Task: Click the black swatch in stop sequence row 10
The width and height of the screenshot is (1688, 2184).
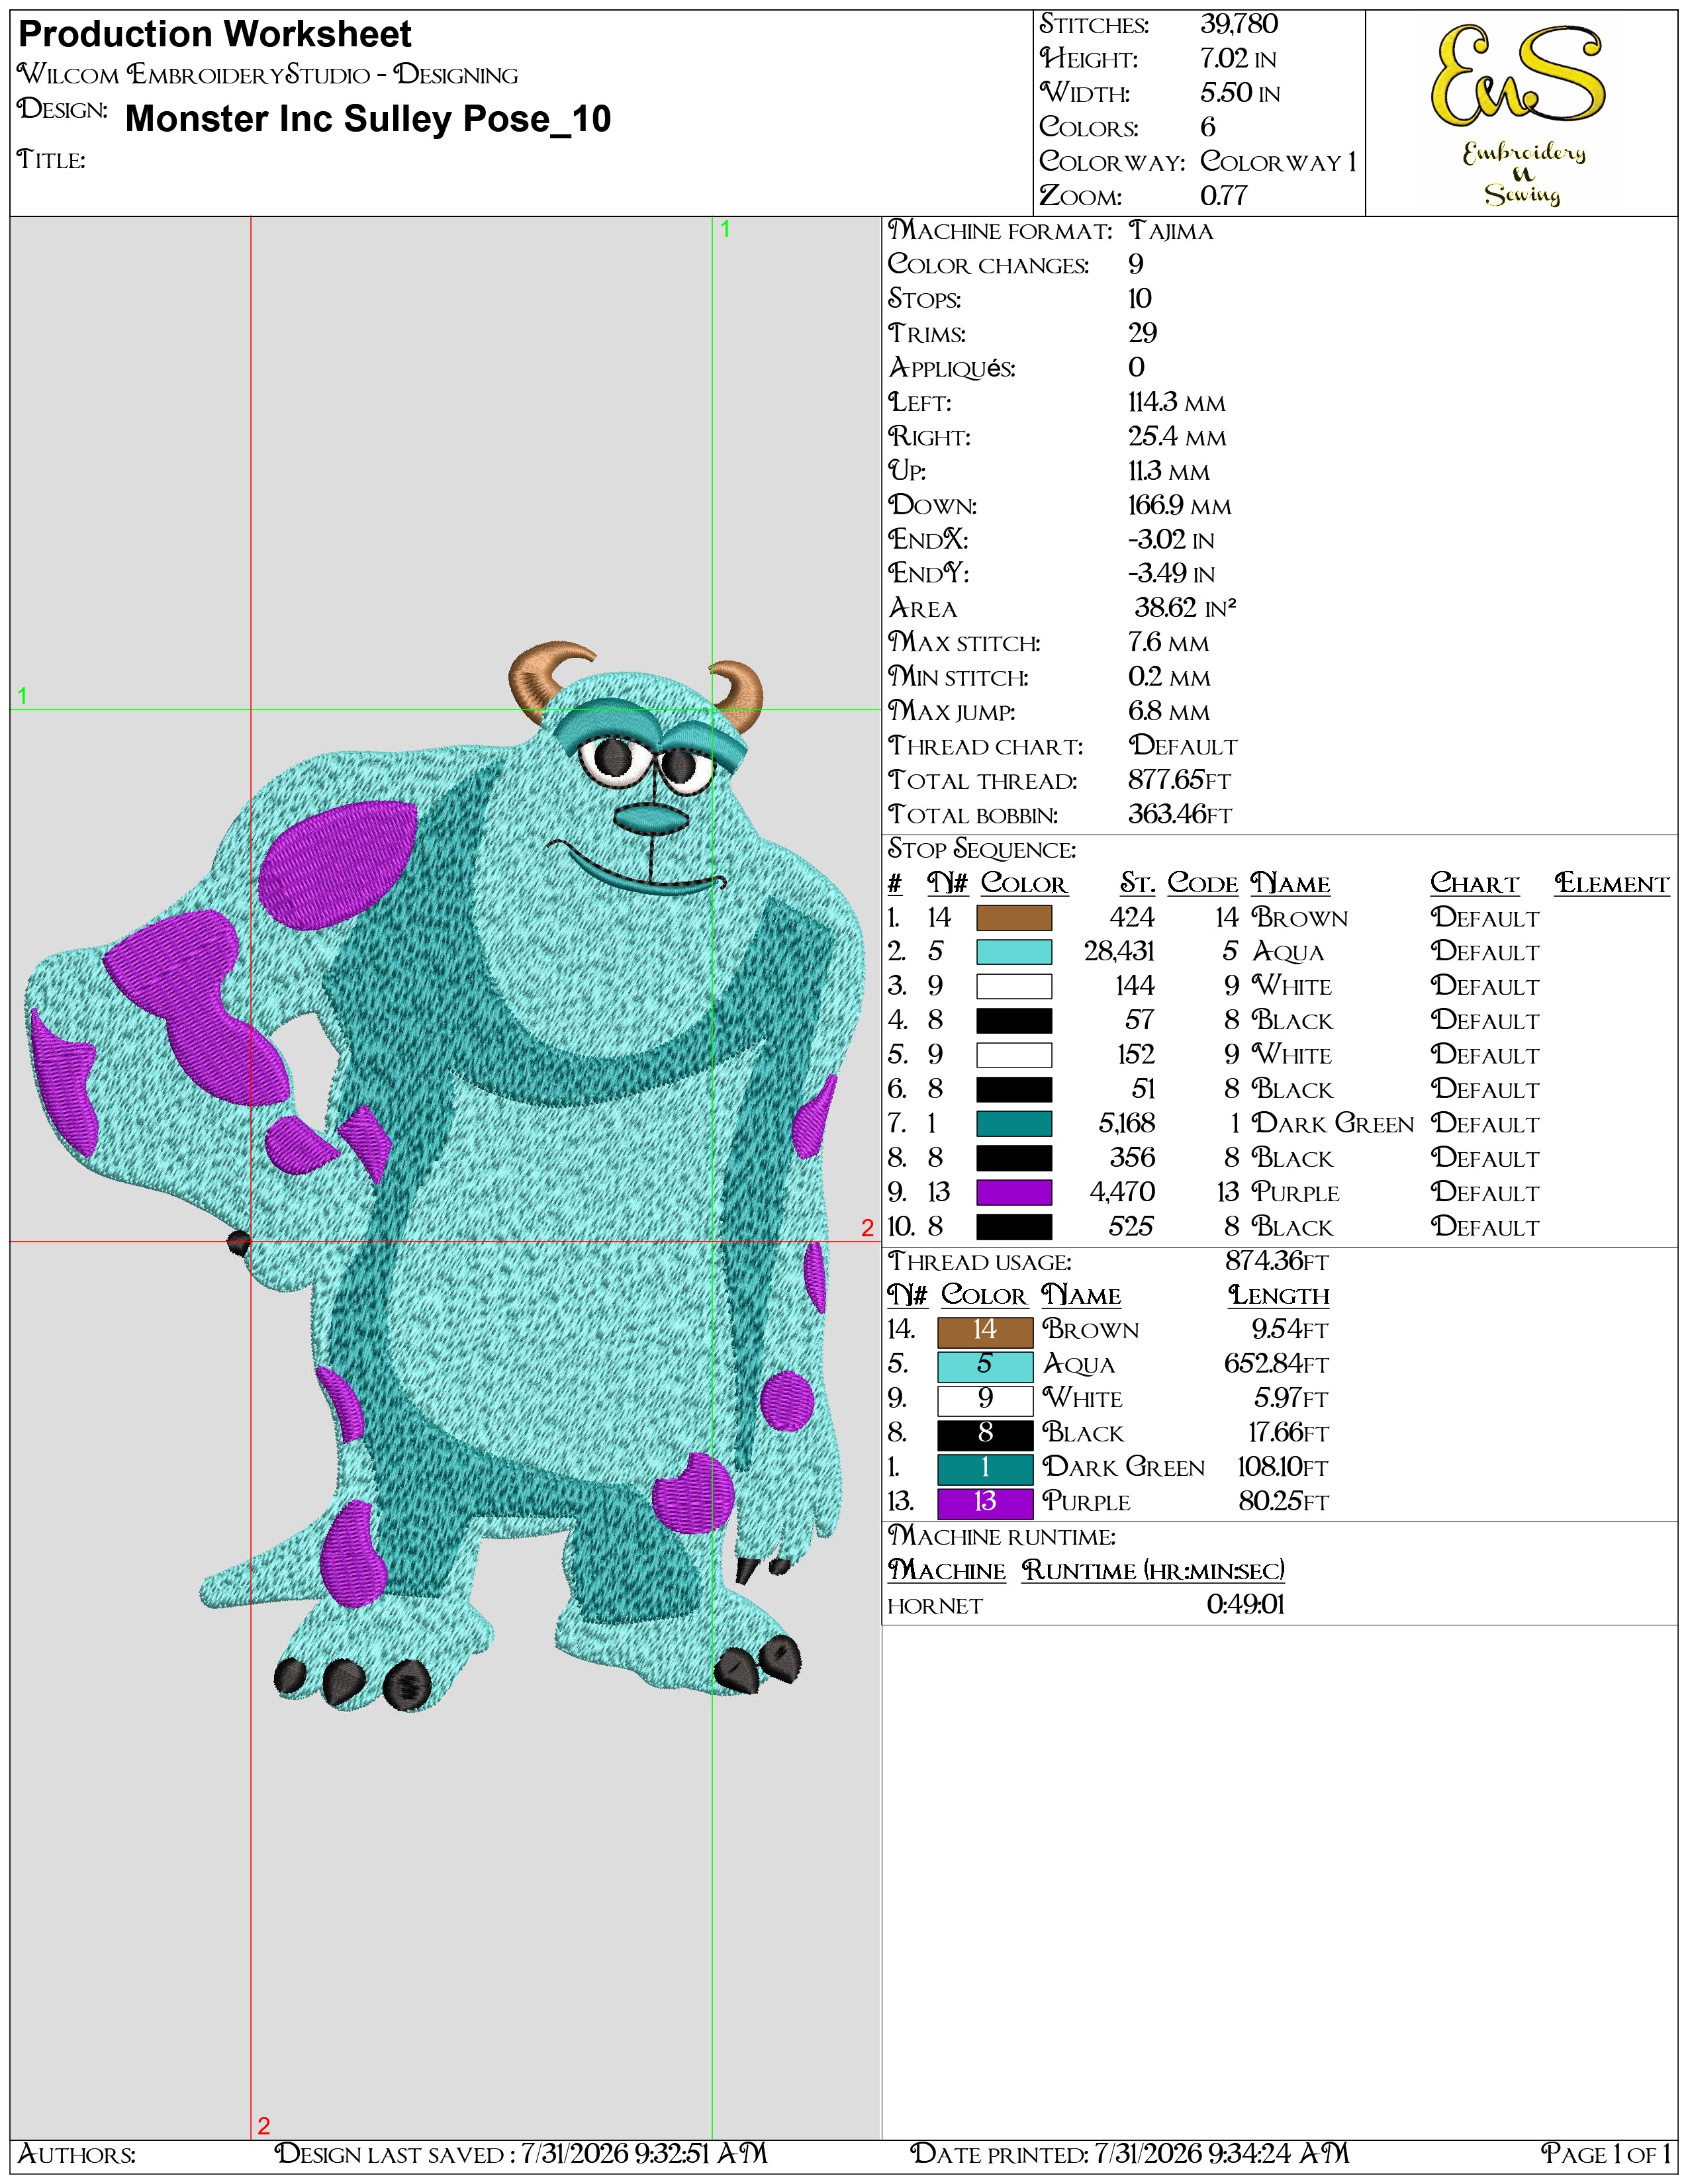Action: coord(1014,1227)
